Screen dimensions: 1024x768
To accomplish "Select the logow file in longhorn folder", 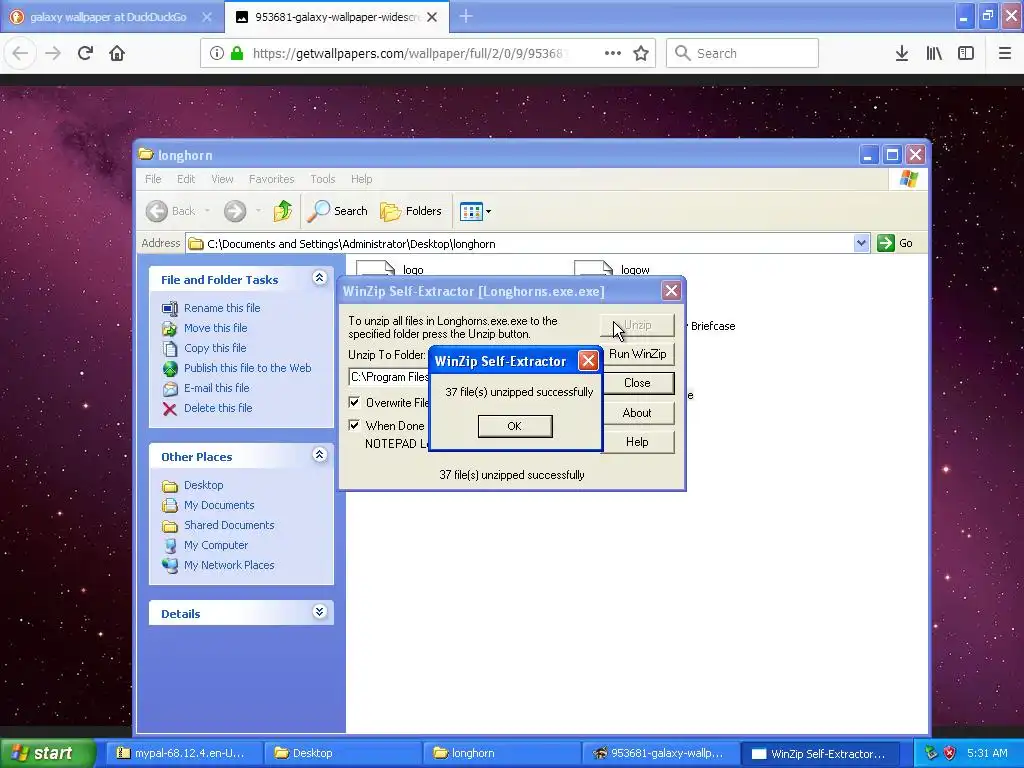I will click(x=613, y=268).
